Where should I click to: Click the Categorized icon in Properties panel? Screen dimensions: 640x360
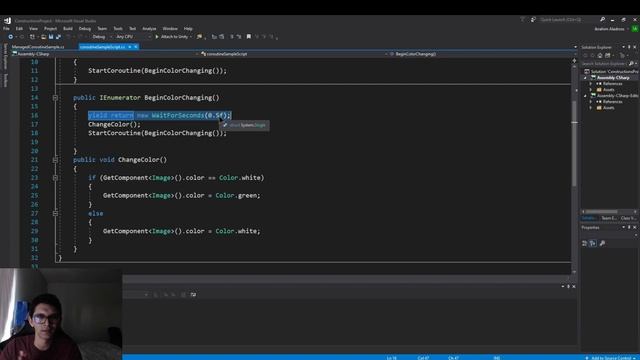pos(584,243)
